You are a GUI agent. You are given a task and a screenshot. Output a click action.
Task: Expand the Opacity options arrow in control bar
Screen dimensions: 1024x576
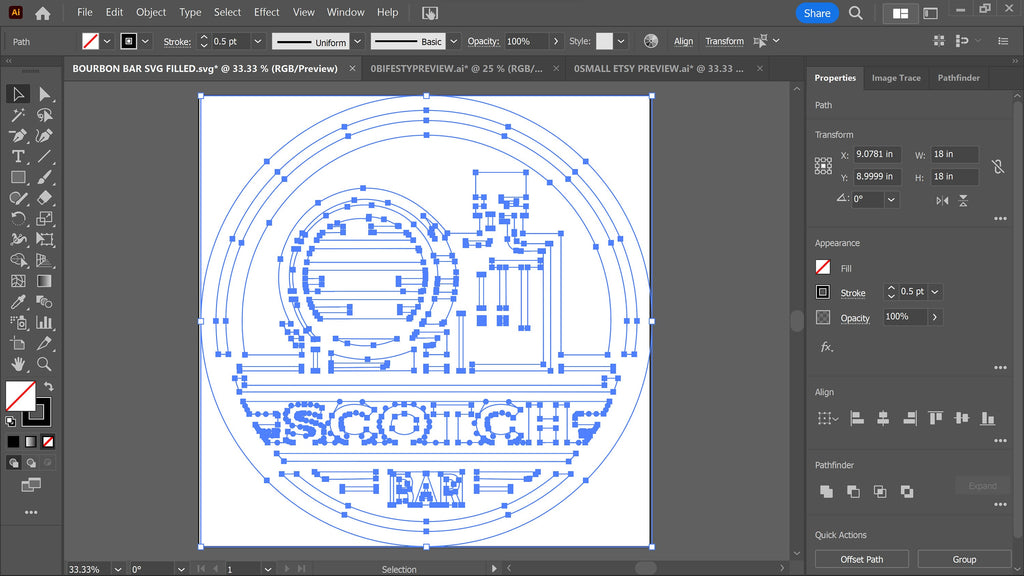click(x=556, y=41)
